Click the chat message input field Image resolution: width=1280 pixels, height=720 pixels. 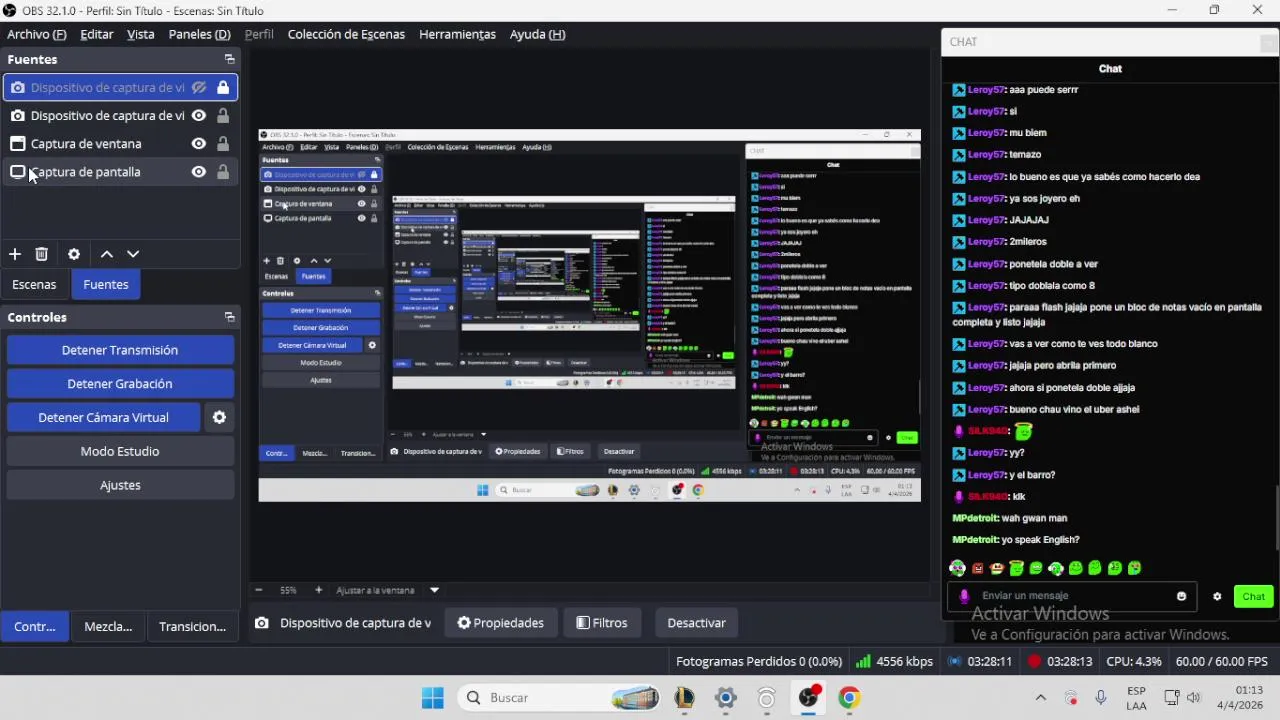pos(1070,596)
